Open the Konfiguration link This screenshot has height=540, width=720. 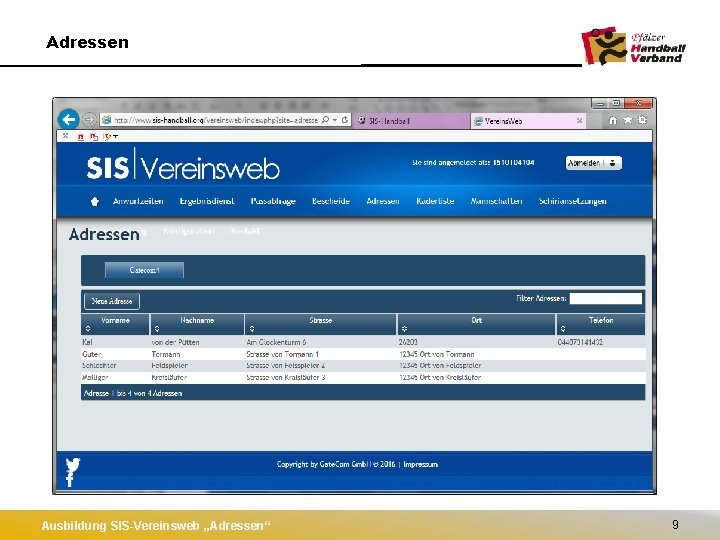click(189, 231)
